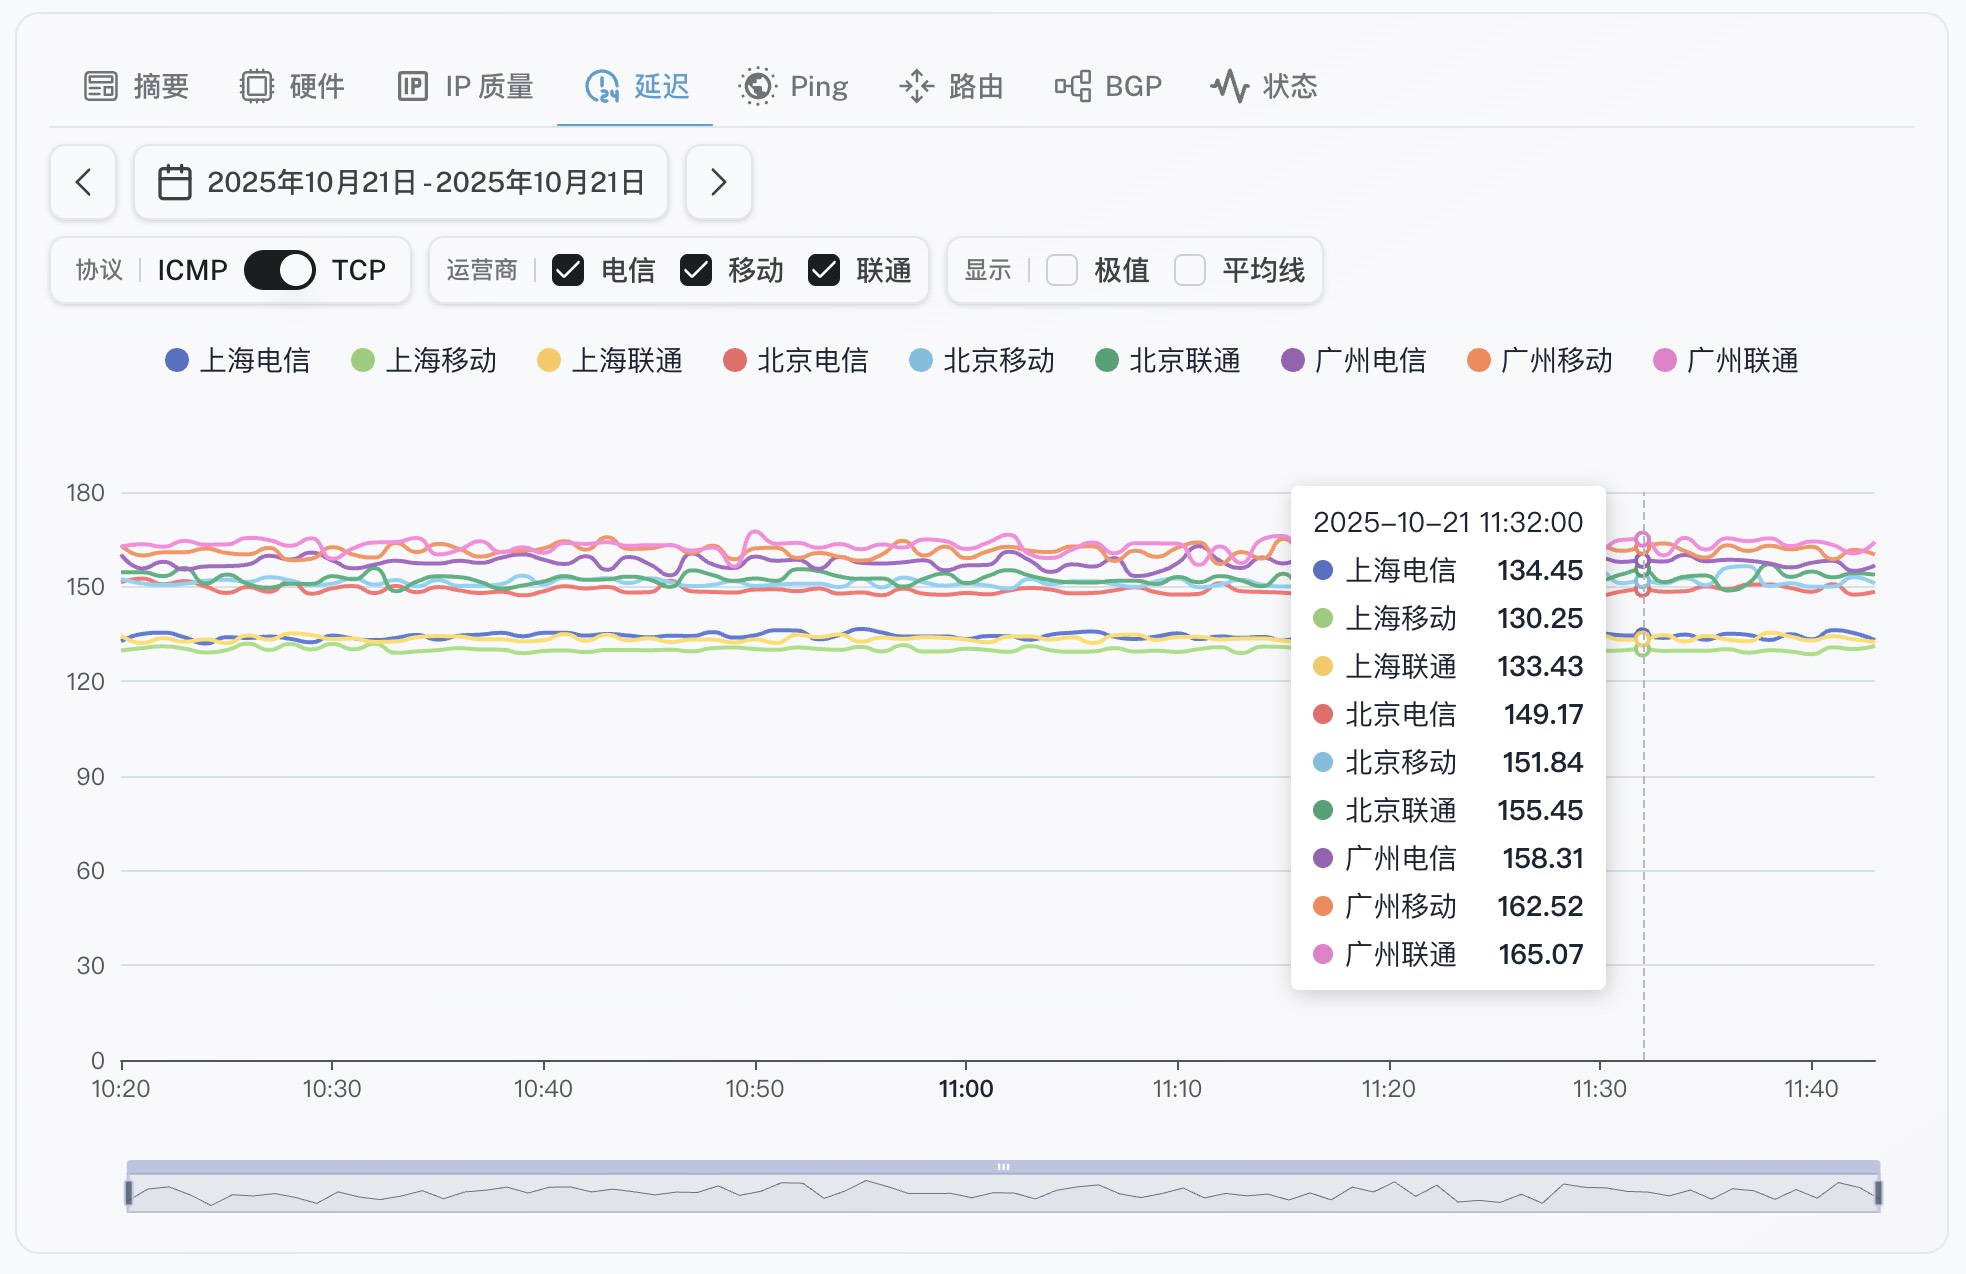The height and width of the screenshot is (1274, 1966).
Task: Toggle the ICMP/TCP protocol switch
Action: [x=280, y=270]
